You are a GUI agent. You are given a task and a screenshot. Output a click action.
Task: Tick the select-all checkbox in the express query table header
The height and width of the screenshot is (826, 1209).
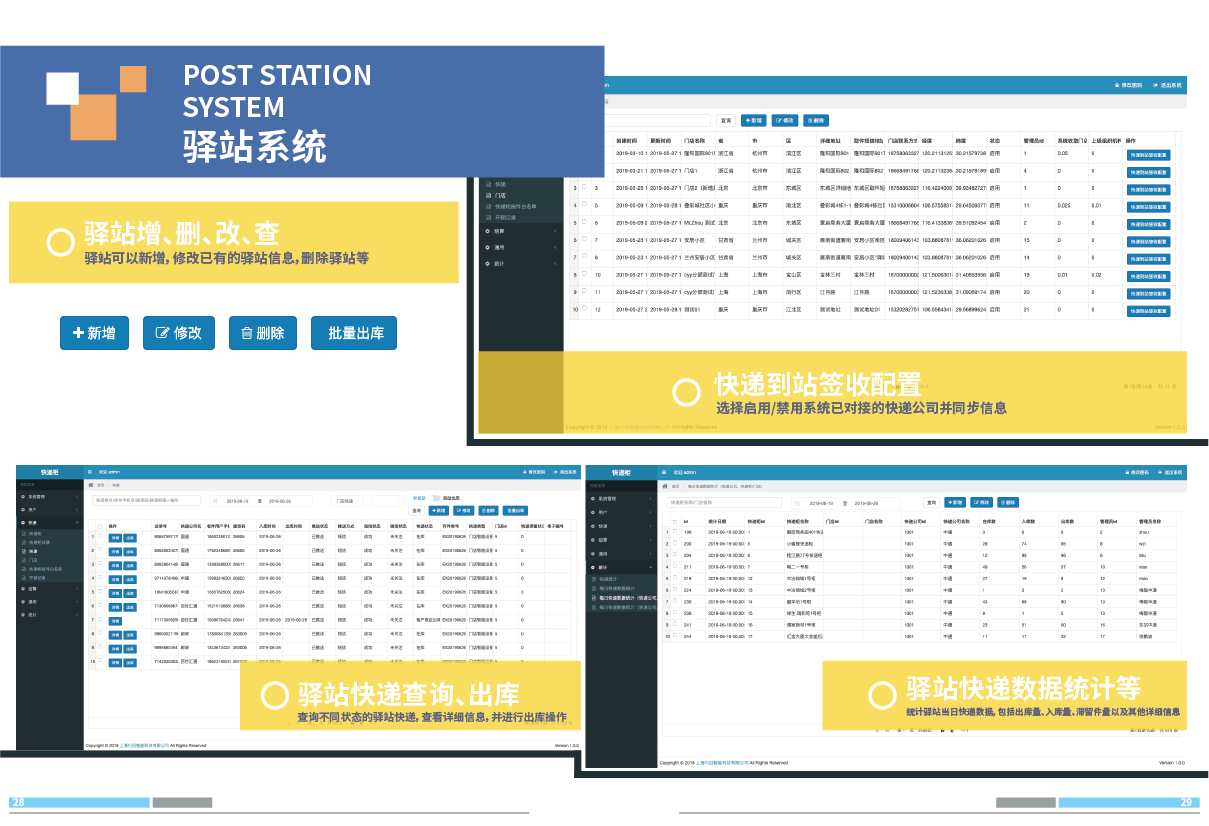pos(99,525)
